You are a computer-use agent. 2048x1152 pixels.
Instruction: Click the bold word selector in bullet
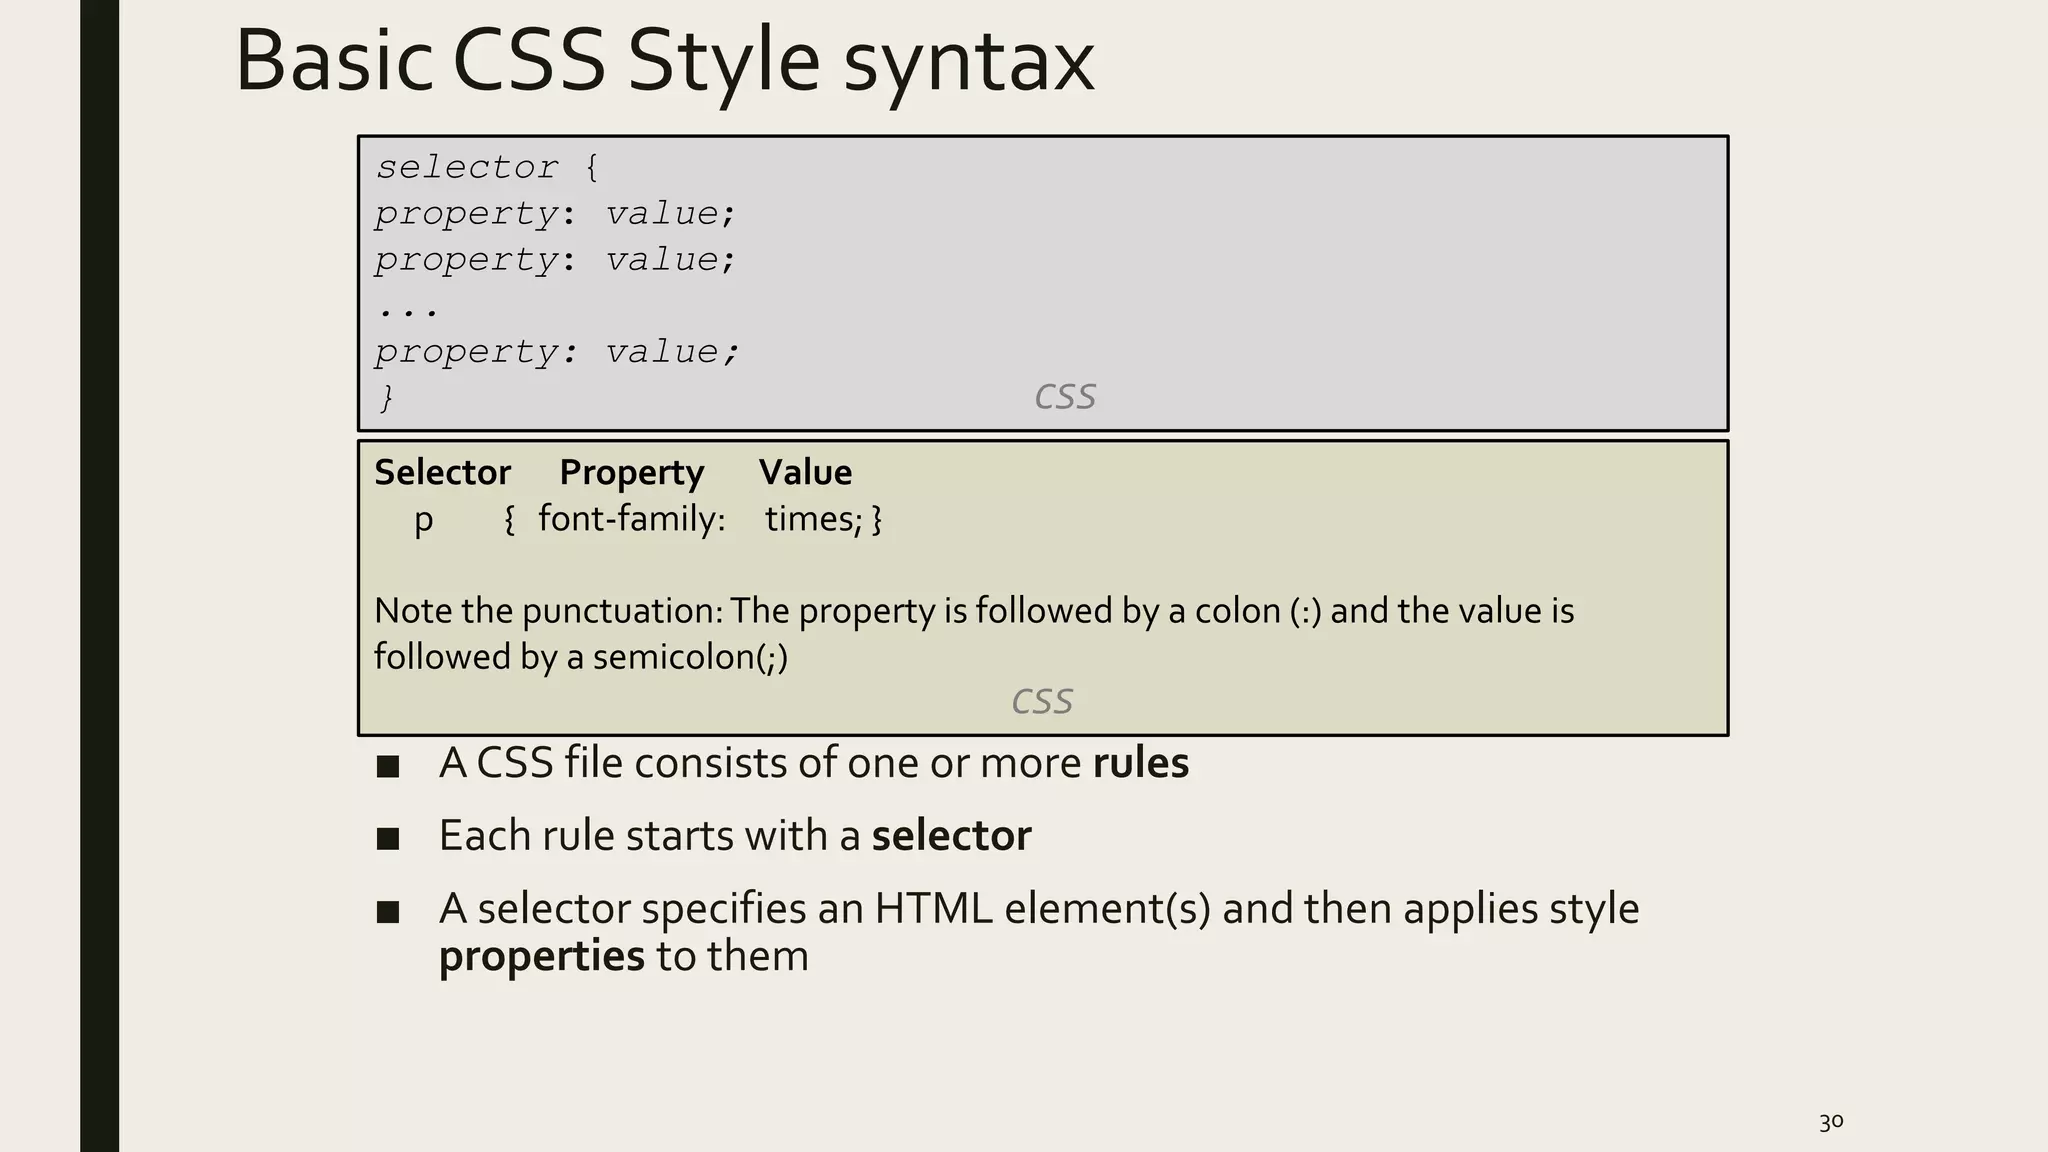point(950,836)
